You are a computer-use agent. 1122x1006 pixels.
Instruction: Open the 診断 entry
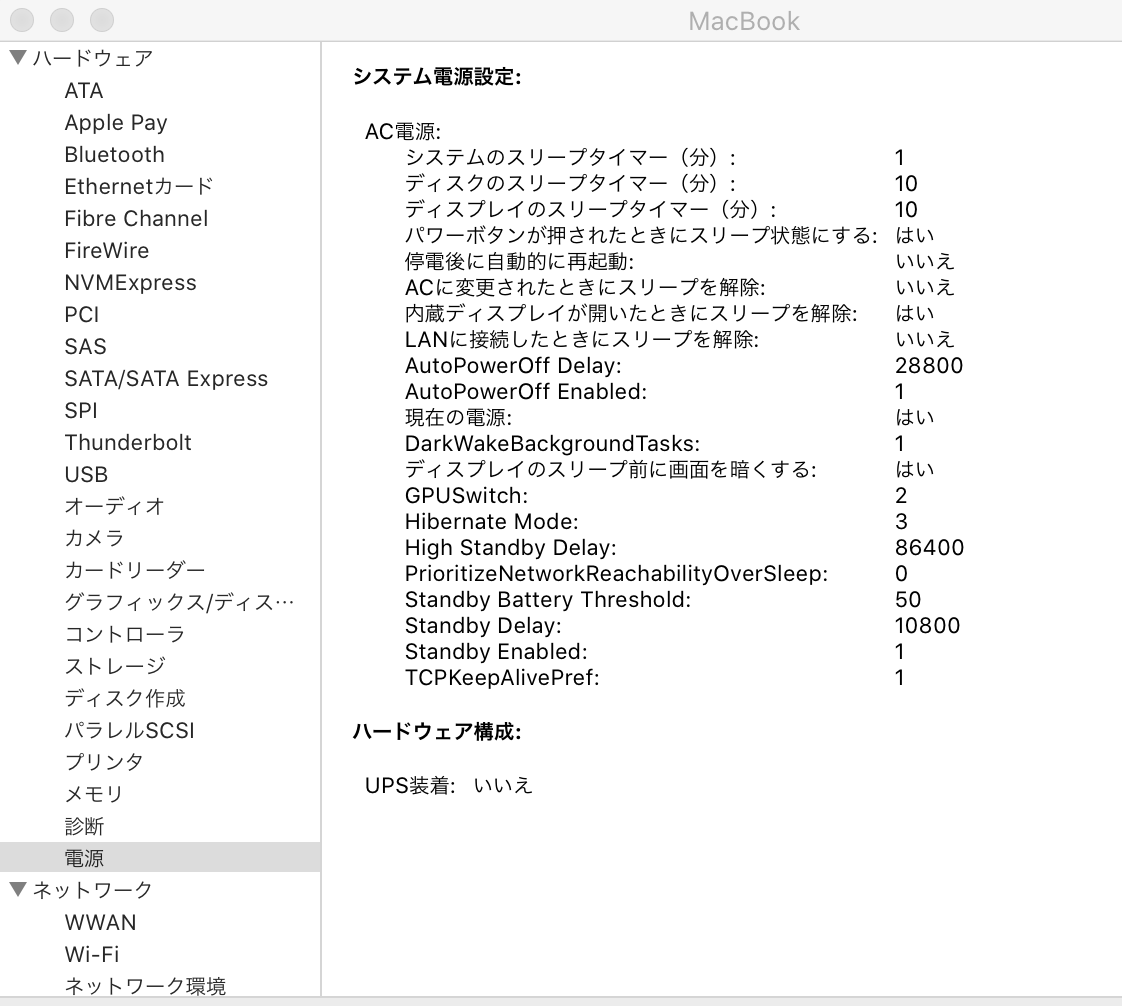(x=84, y=826)
